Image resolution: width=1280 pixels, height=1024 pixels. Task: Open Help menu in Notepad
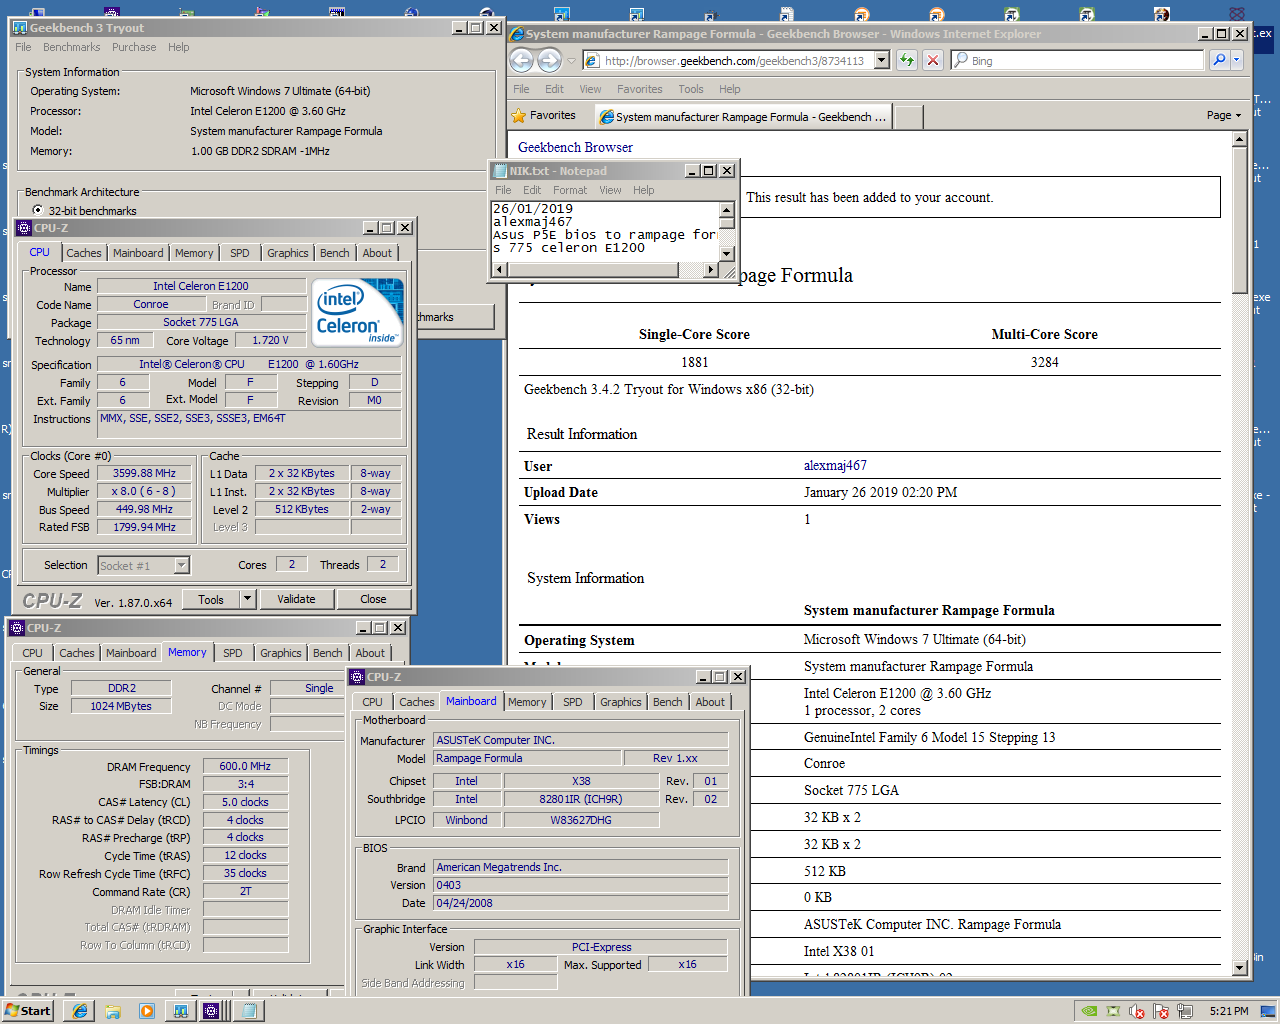pos(643,190)
